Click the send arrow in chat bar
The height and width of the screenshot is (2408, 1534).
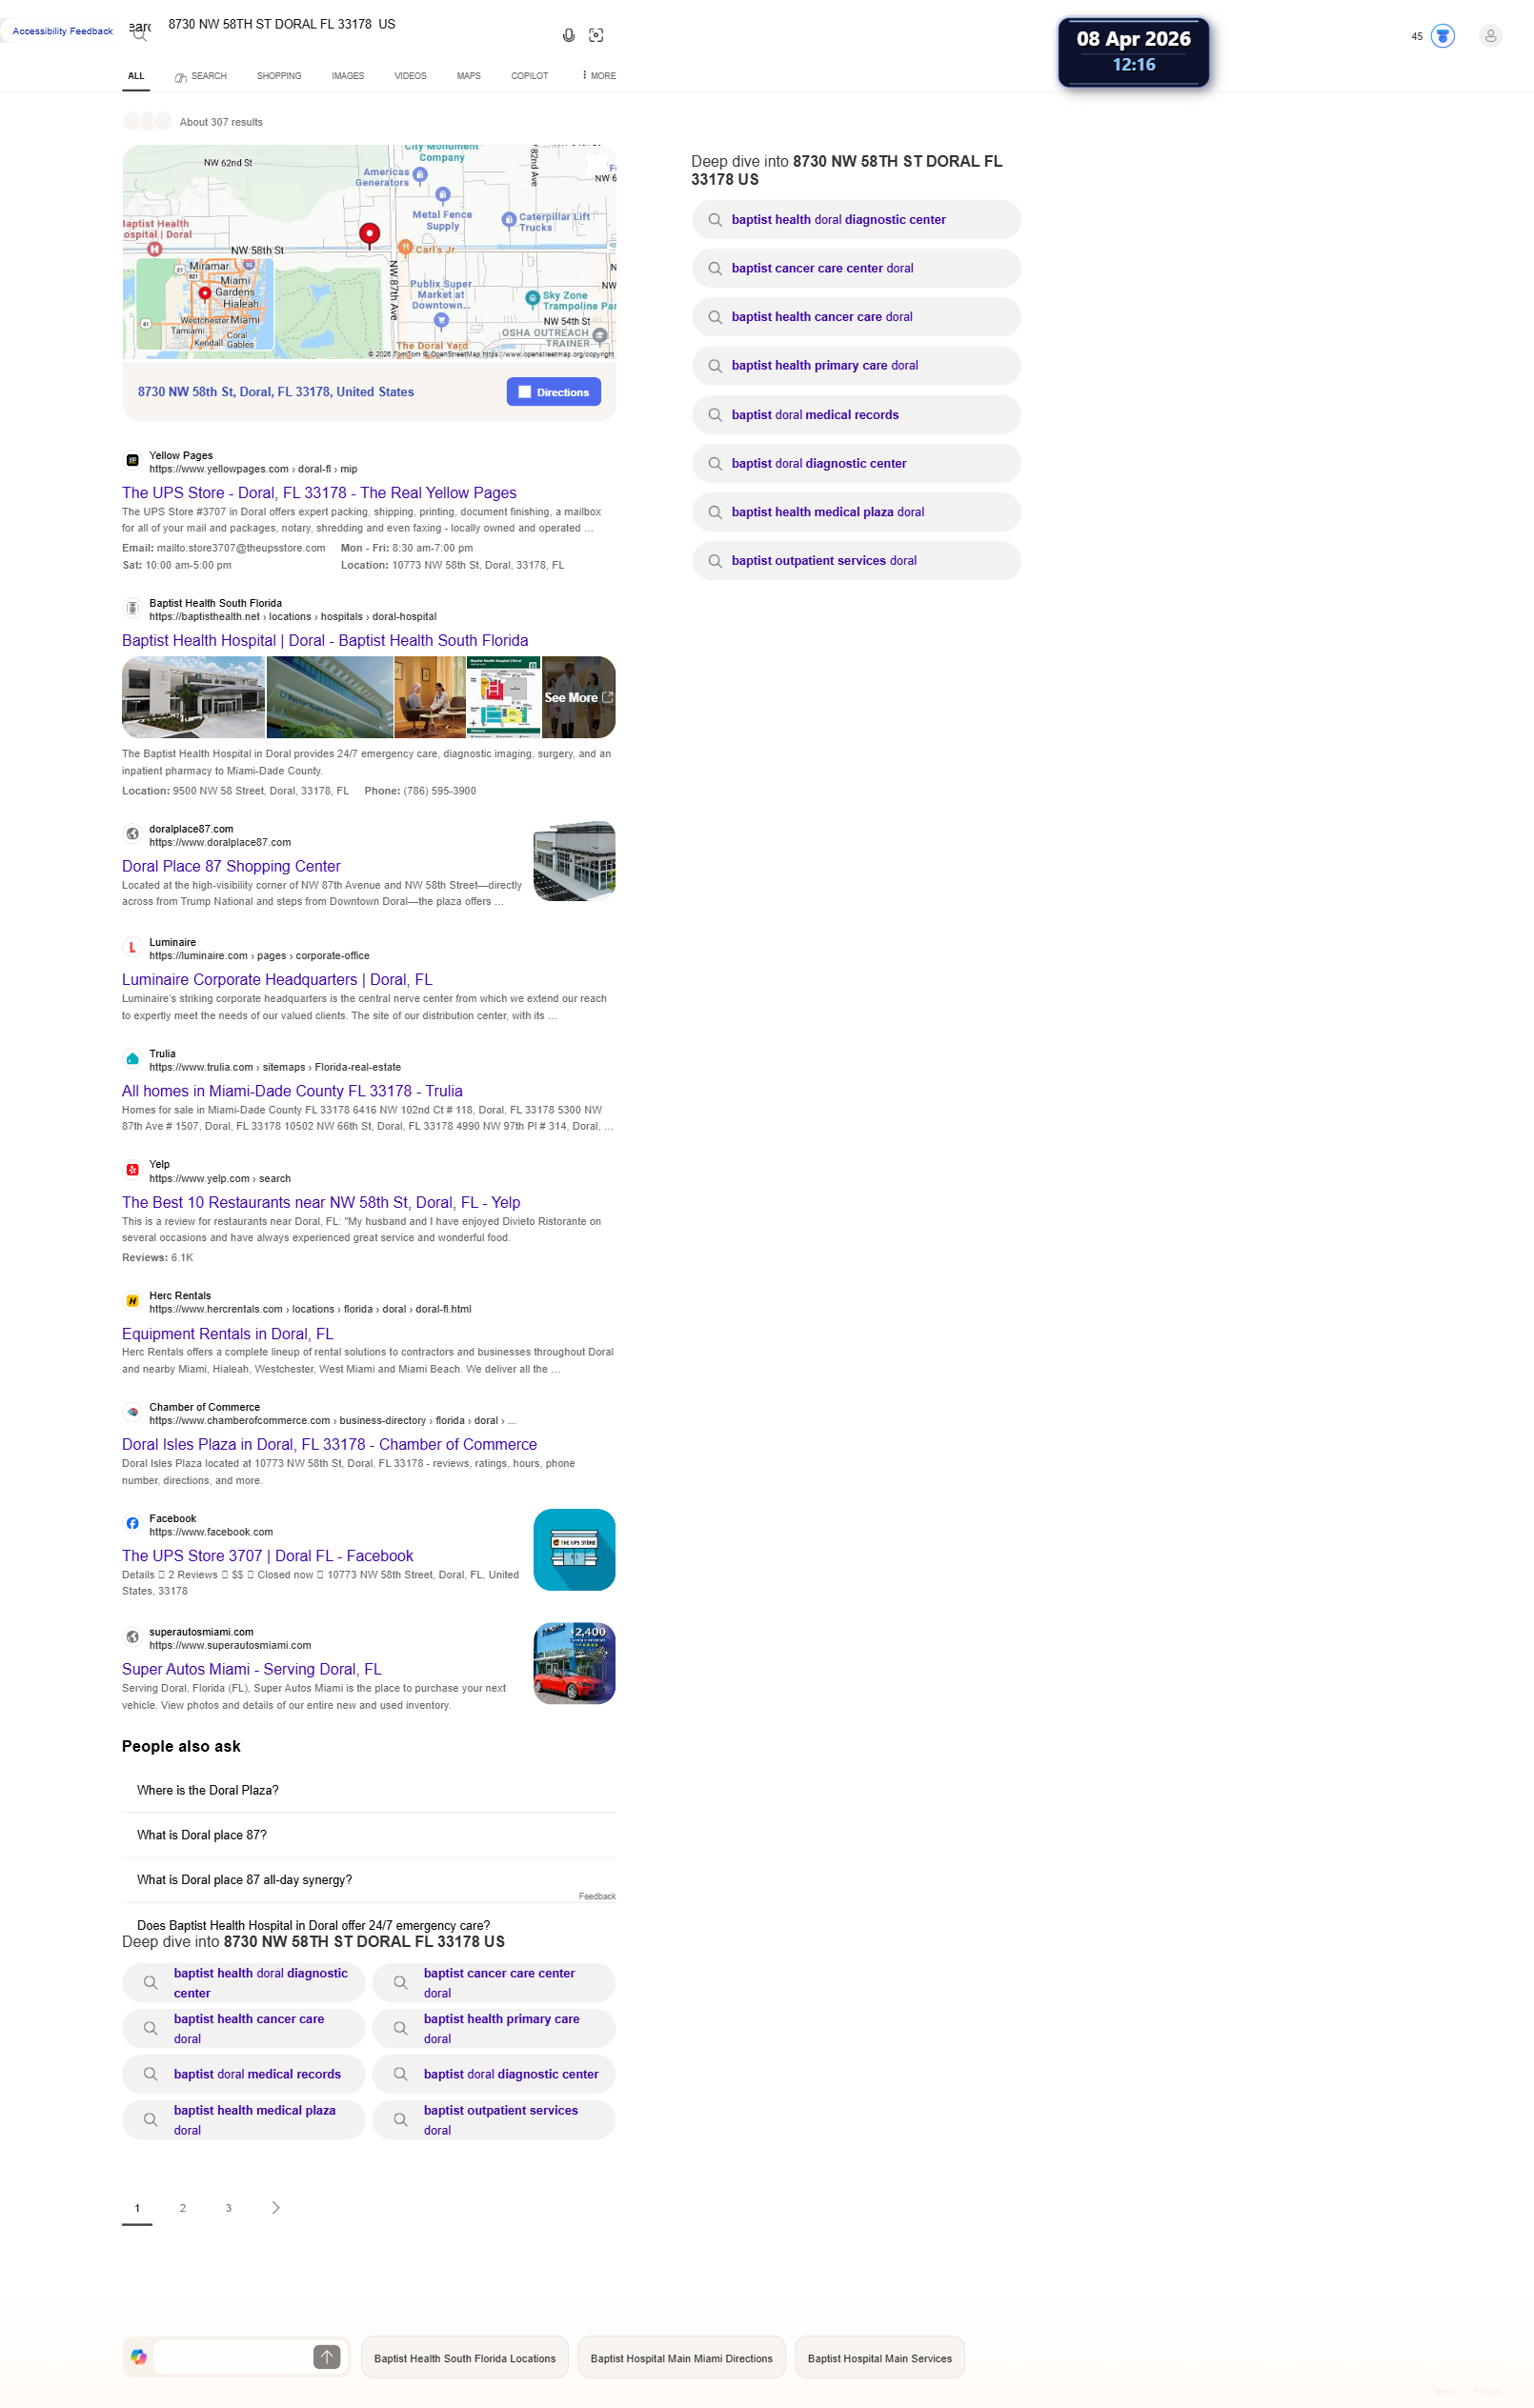[327, 2357]
